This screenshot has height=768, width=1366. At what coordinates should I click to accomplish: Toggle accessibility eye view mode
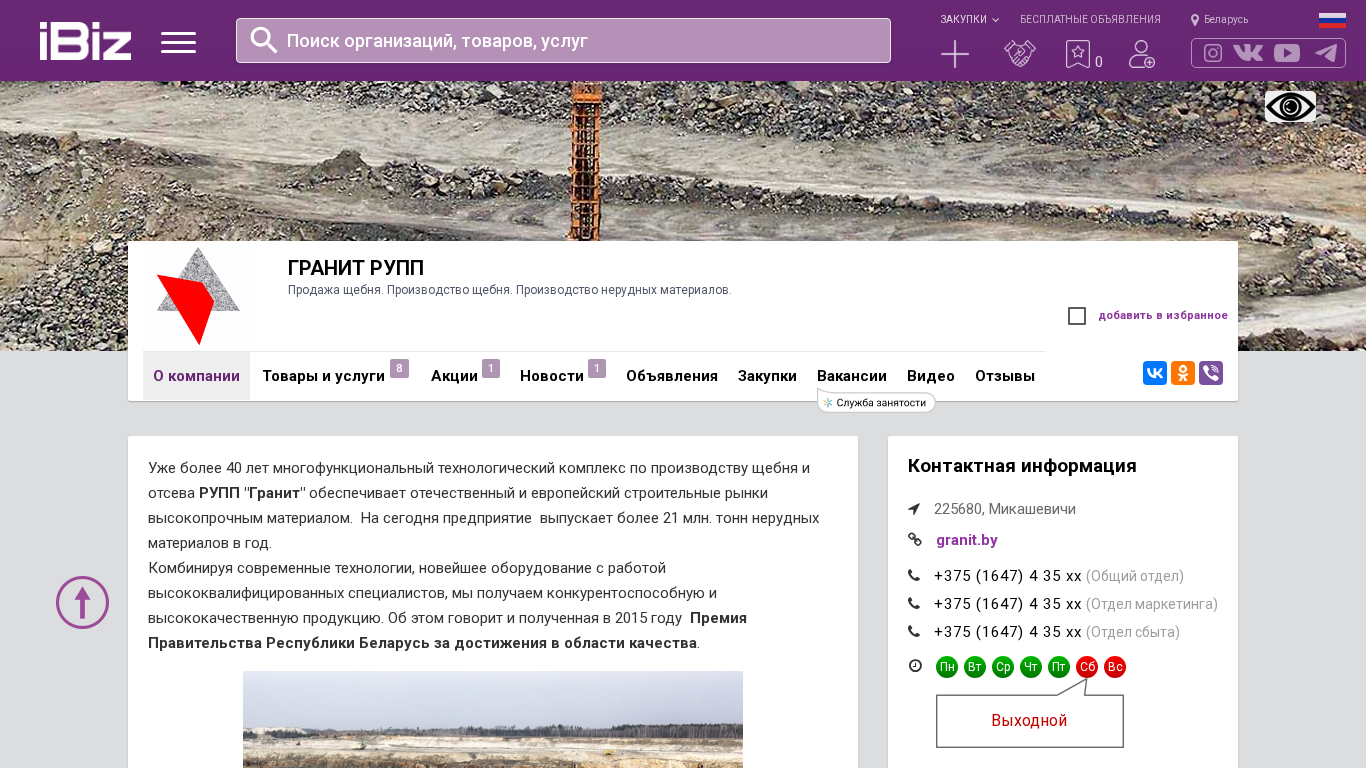click(1290, 106)
